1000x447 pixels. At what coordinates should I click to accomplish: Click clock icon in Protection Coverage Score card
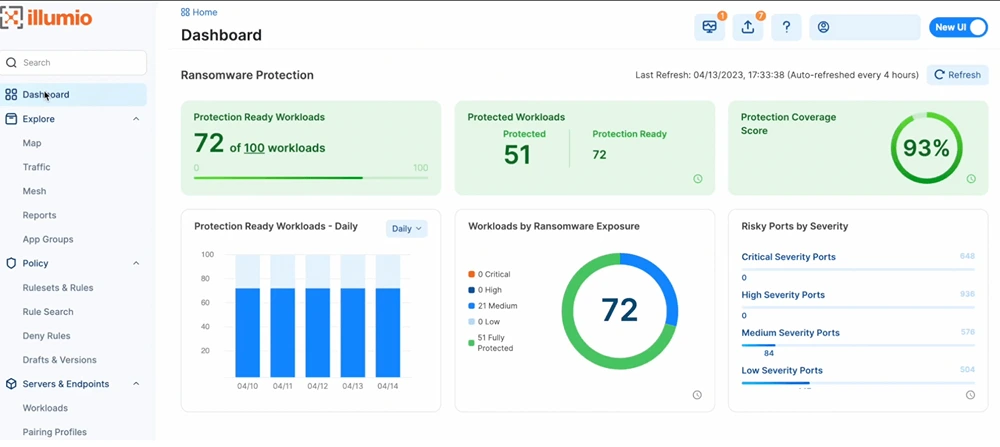pos(970,179)
